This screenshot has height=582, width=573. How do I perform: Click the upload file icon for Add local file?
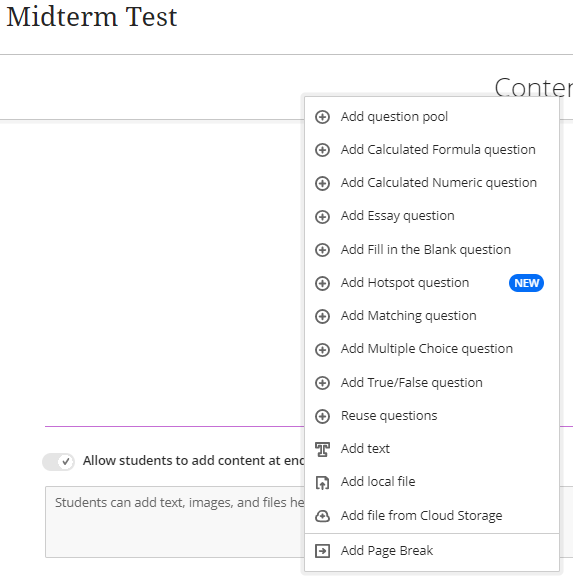(x=322, y=483)
